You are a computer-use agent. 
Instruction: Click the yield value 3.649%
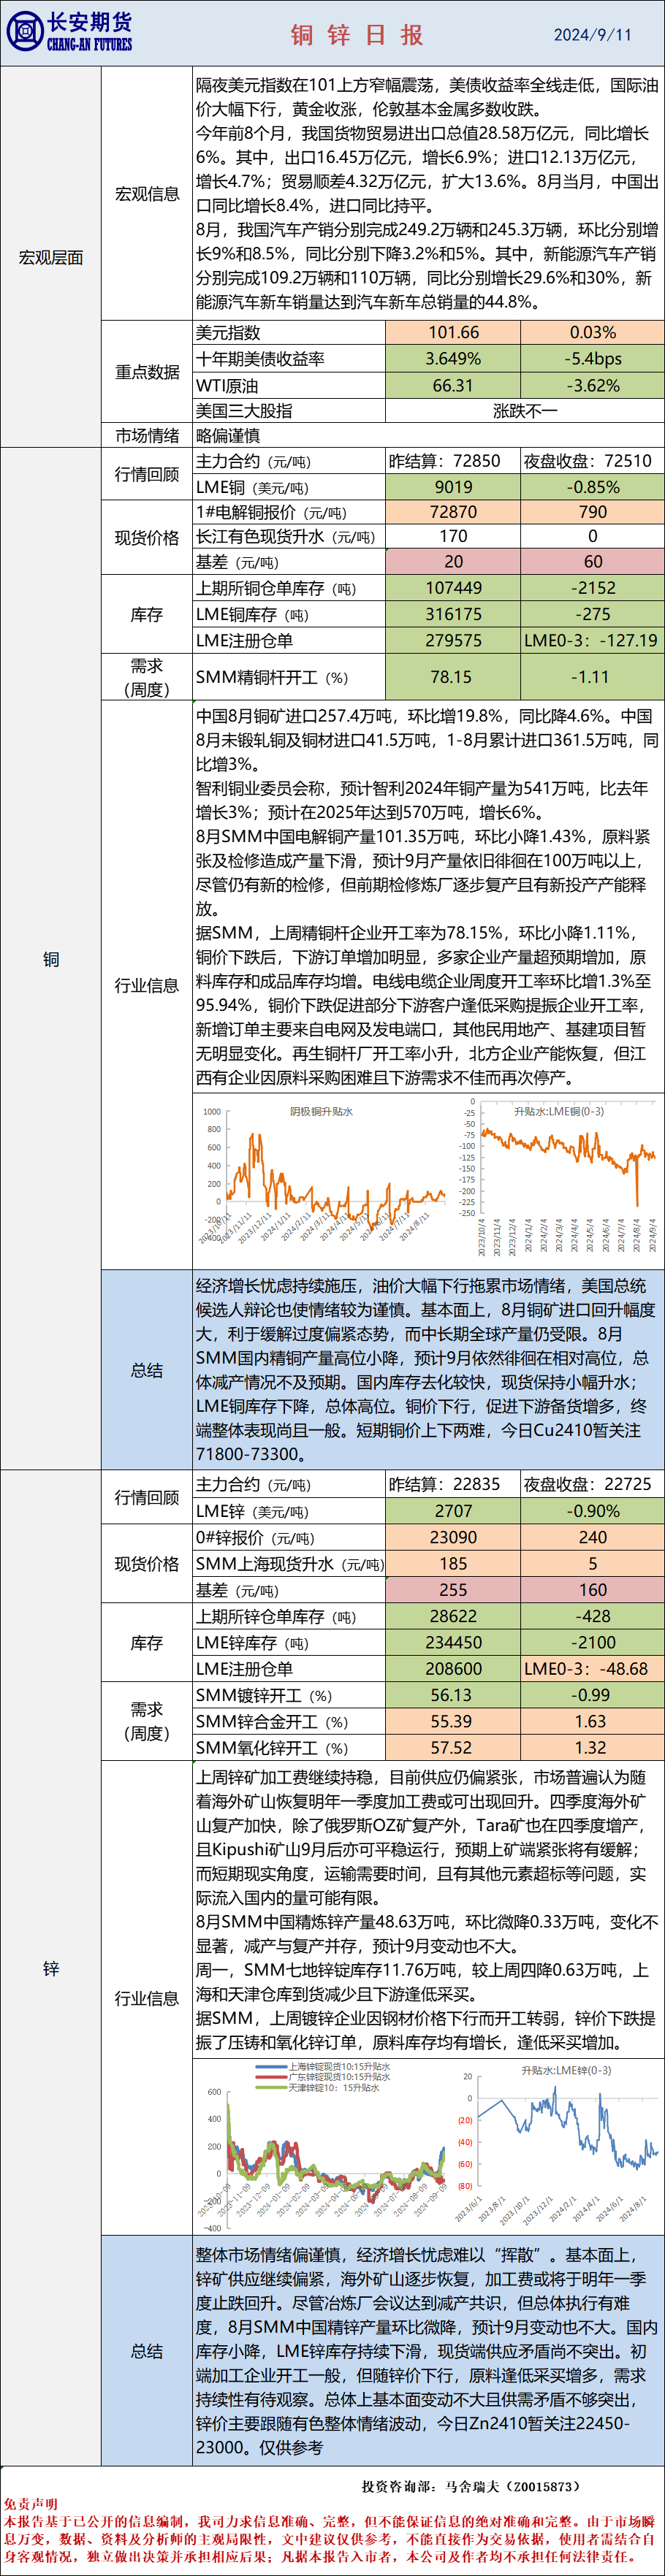pyautogui.click(x=453, y=359)
